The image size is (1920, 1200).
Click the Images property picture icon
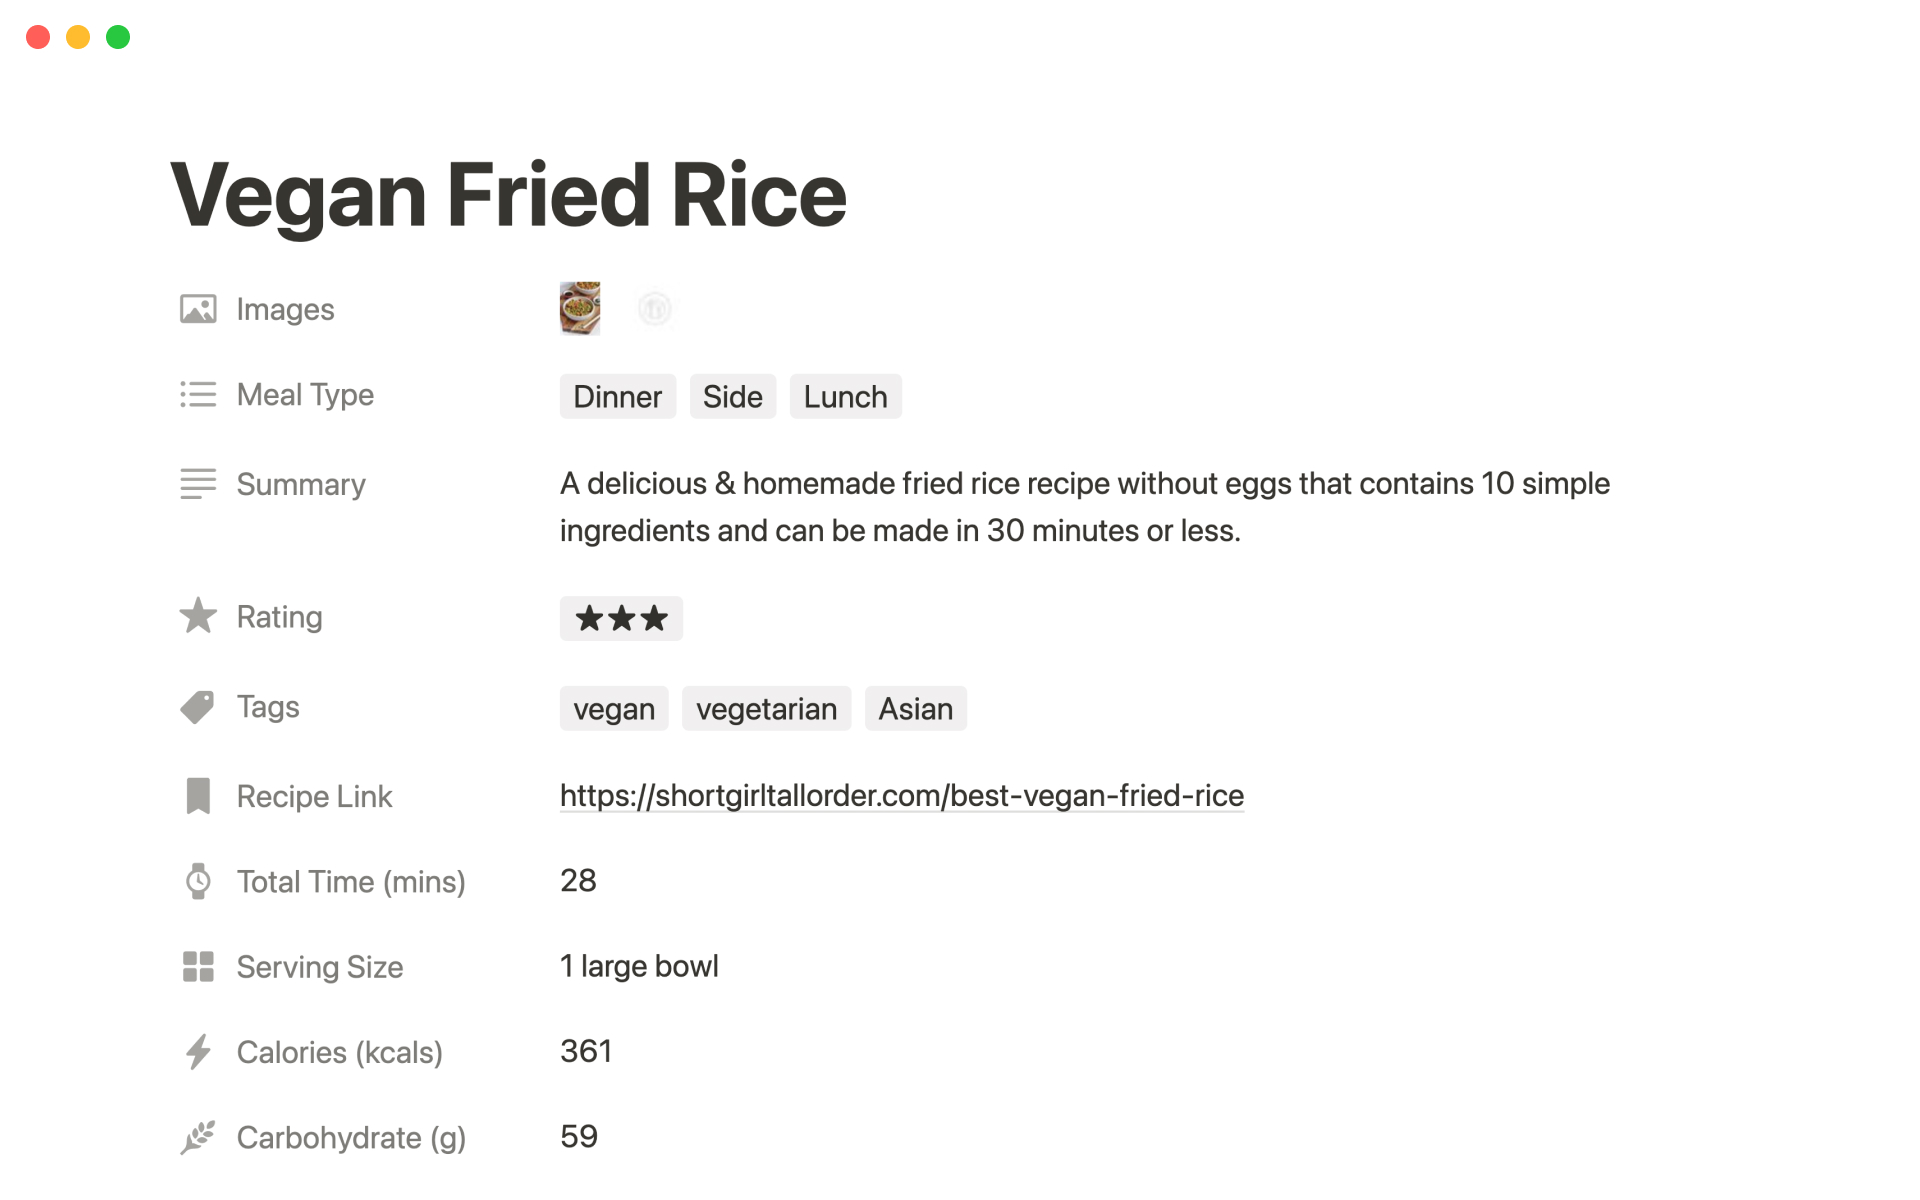tap(198, 309)
